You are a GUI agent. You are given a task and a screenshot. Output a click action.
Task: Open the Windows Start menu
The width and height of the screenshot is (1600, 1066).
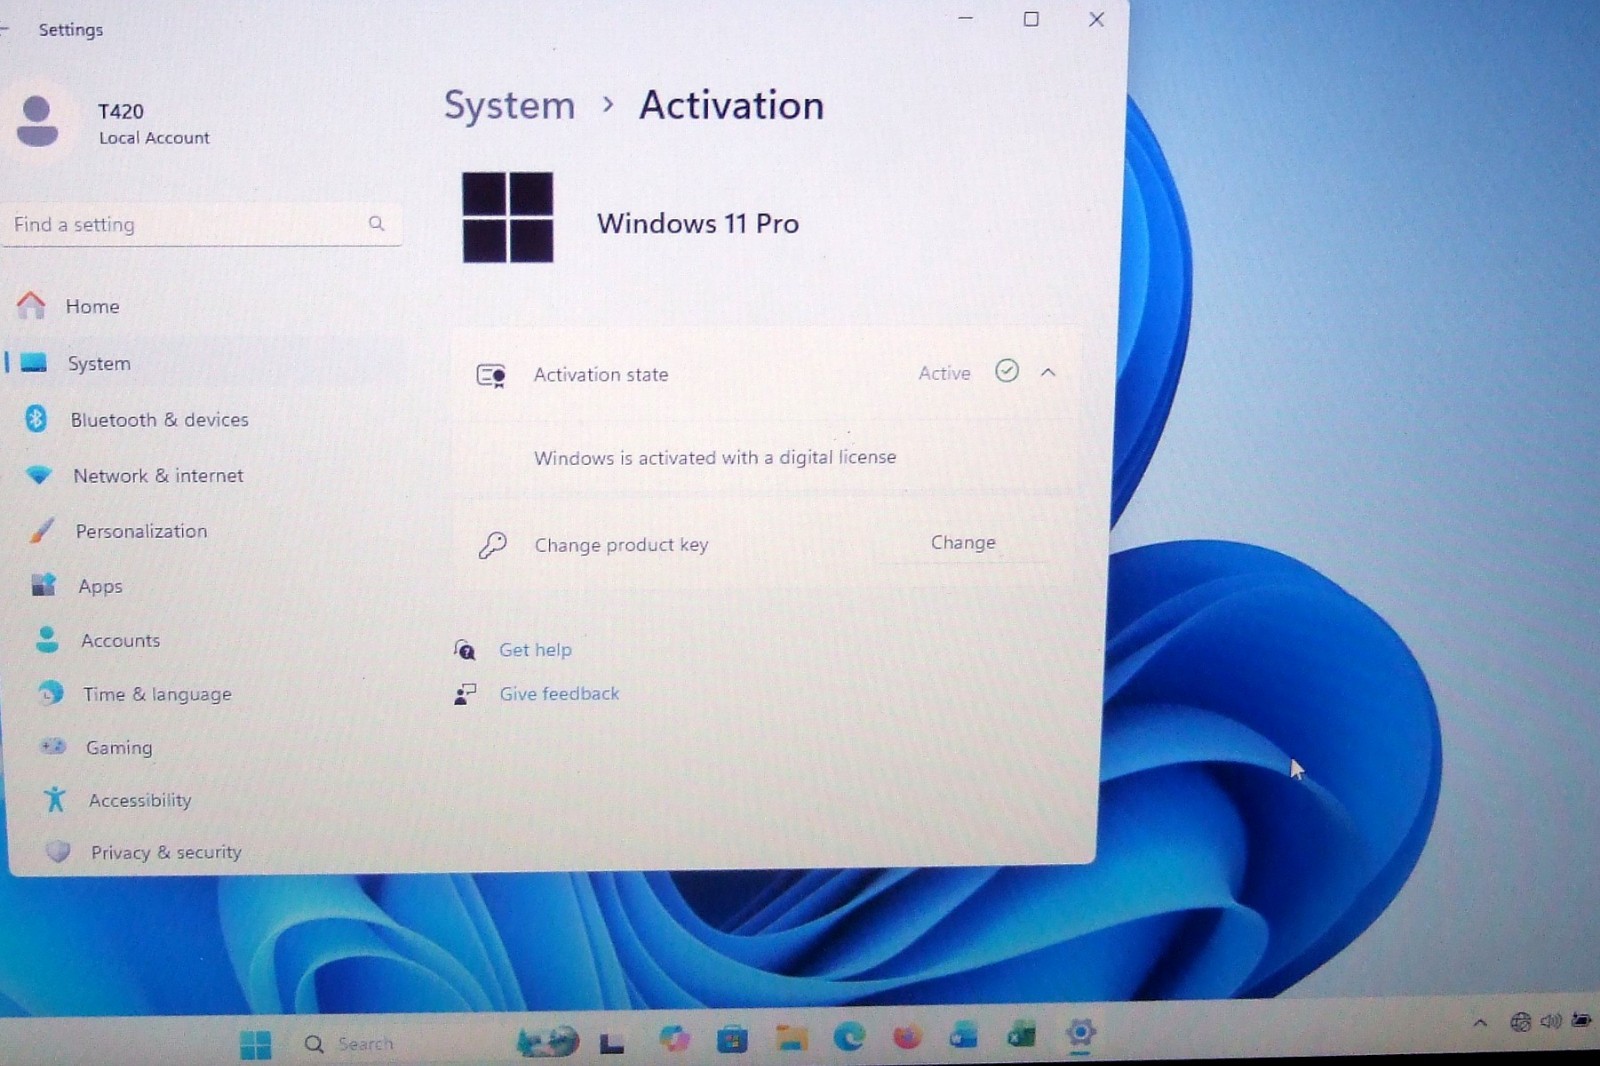click(256, 1045)
